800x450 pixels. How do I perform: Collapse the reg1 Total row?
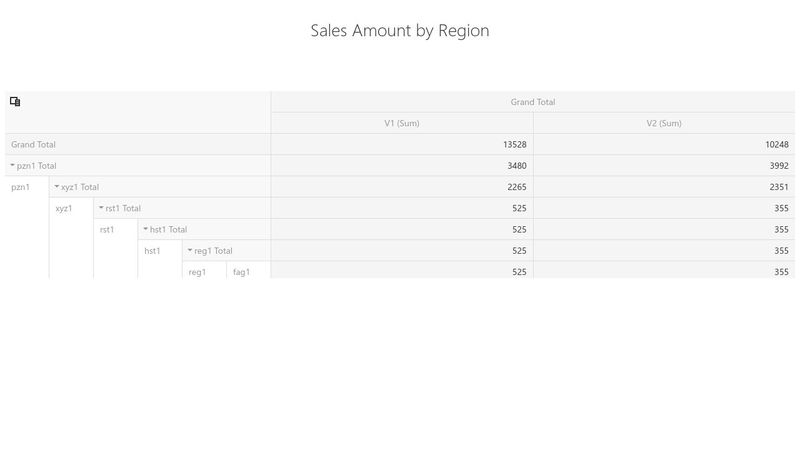pos(190,250)
